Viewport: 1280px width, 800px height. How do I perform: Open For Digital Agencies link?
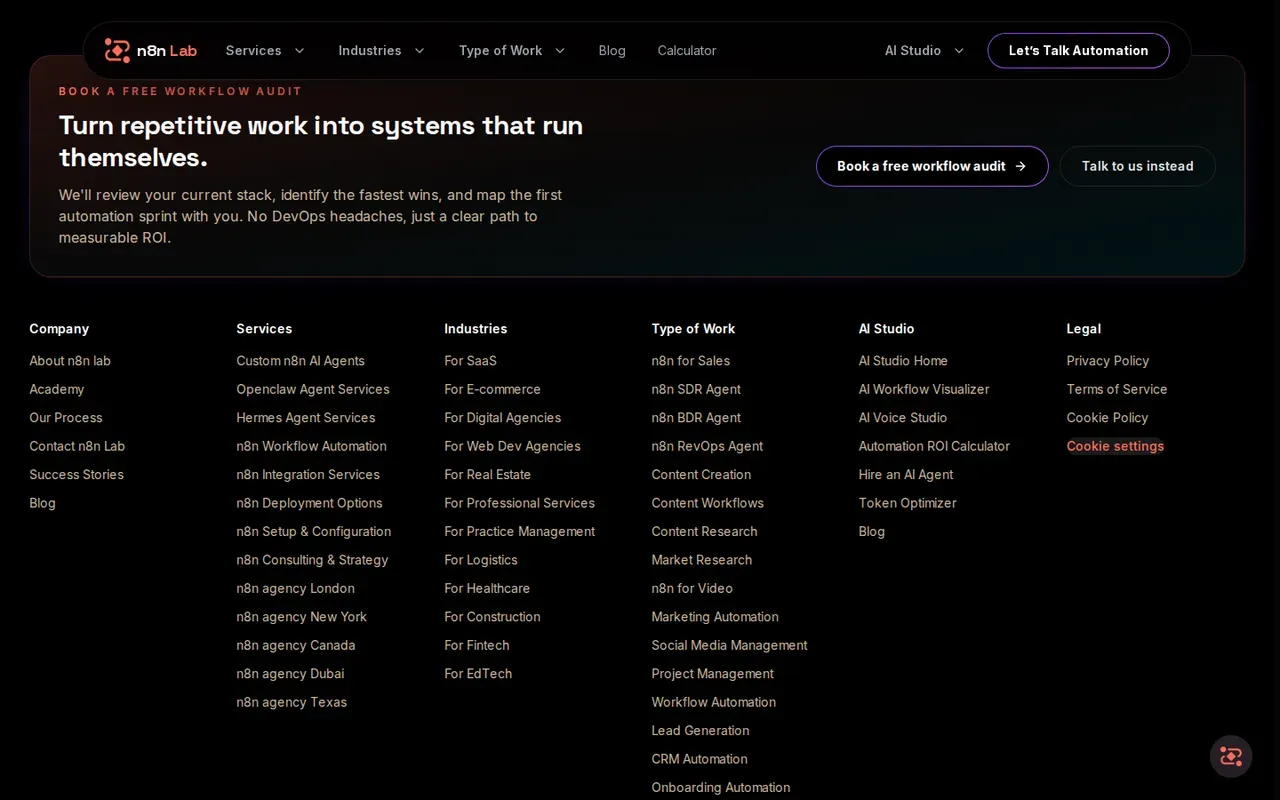click(502, 418)
